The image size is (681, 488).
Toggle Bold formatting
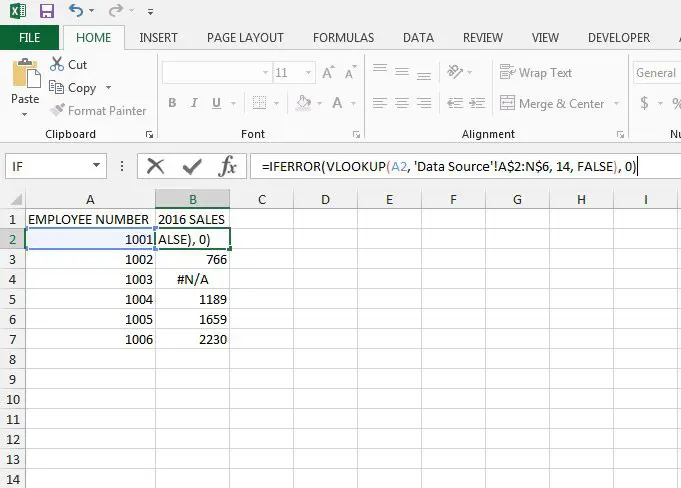(x=172, y=104)
